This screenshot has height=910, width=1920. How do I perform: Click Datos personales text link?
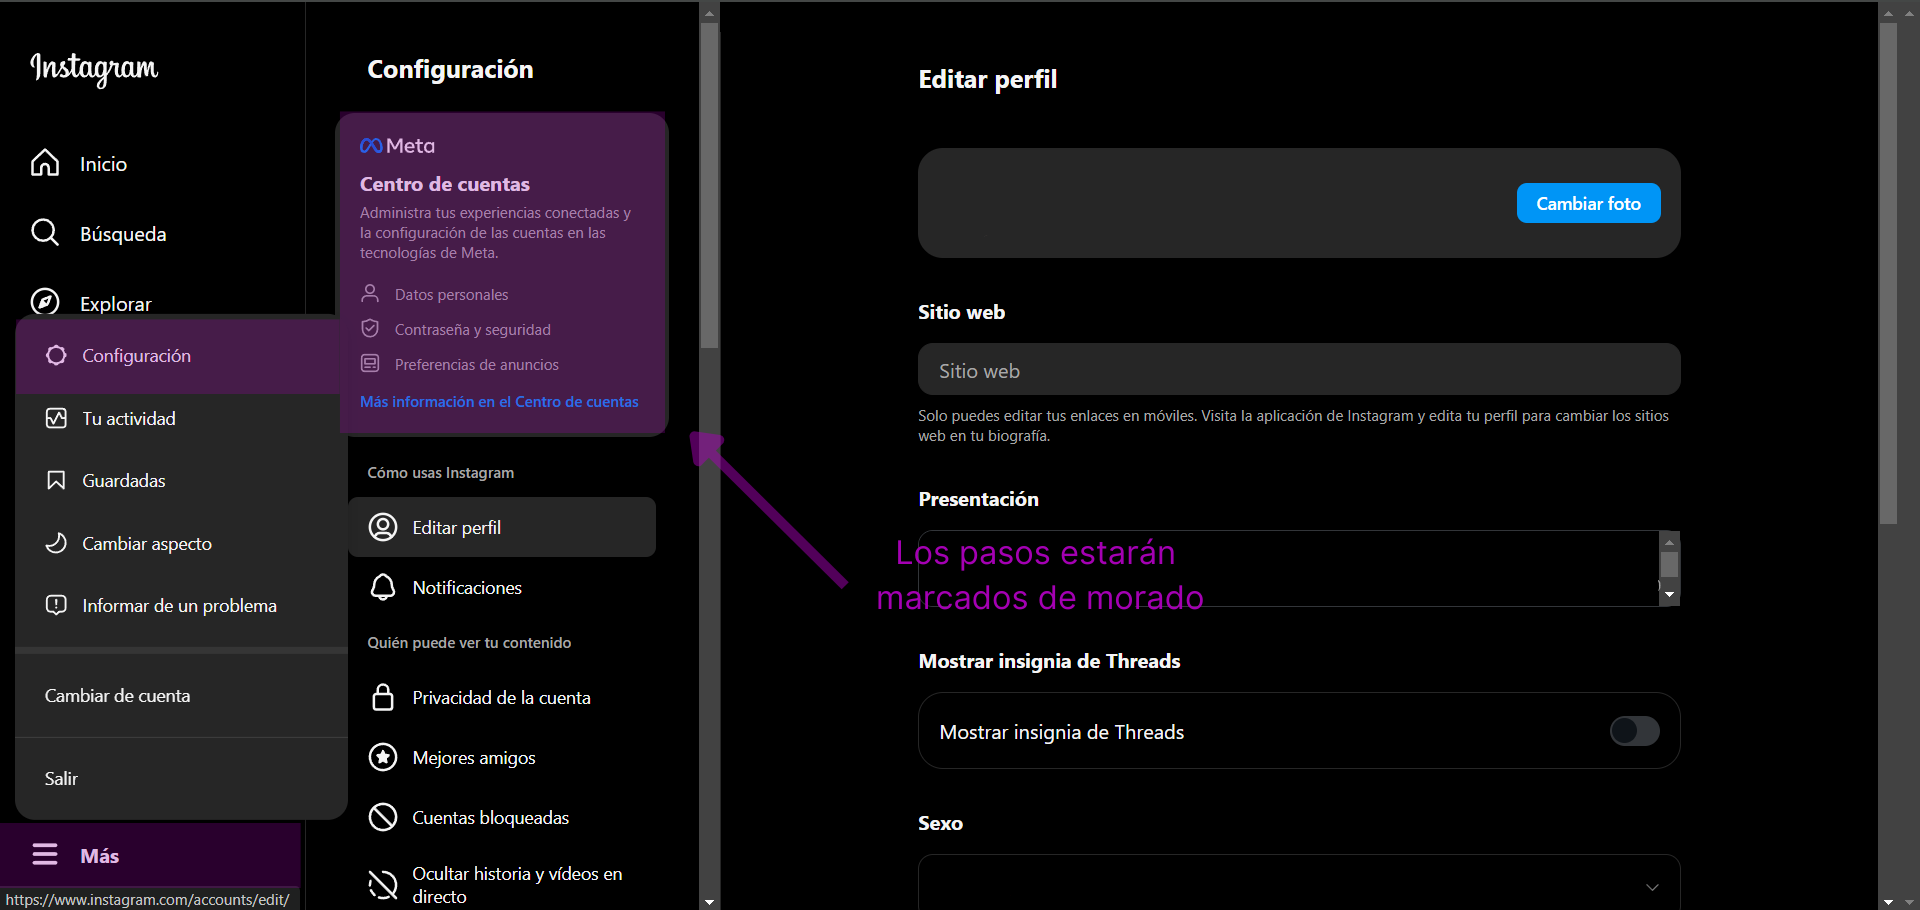(x=451, y=294)
